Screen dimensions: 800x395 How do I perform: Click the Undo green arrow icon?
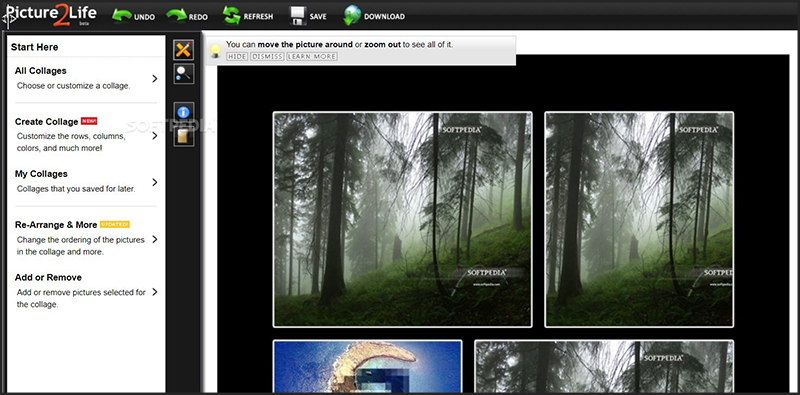(121, 16)
